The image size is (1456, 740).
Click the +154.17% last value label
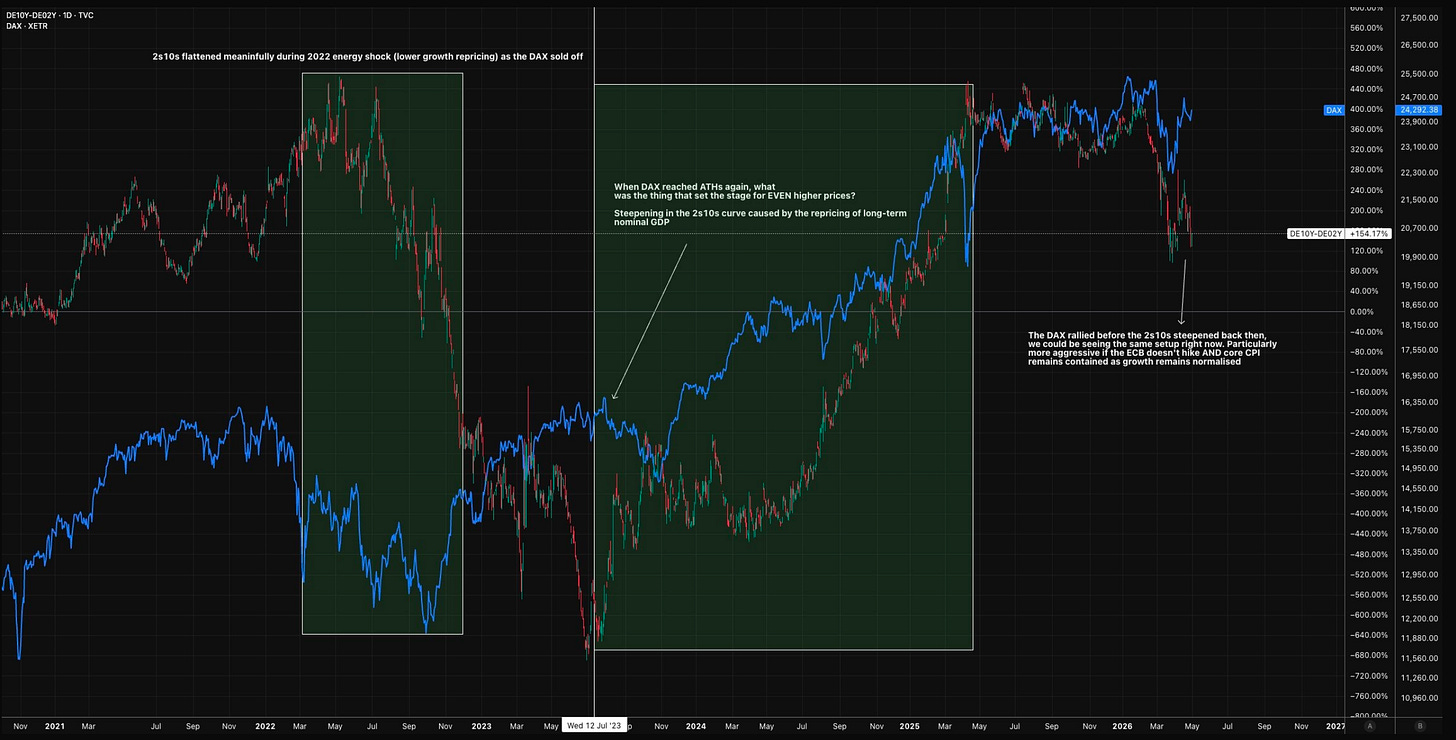(1370, 233)
